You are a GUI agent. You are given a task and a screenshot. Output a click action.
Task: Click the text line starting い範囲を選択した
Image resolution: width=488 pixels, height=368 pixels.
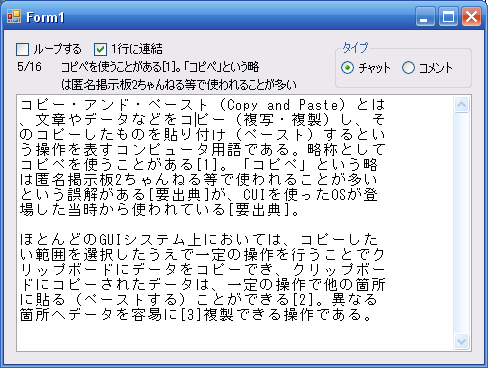tap(202, 254)
